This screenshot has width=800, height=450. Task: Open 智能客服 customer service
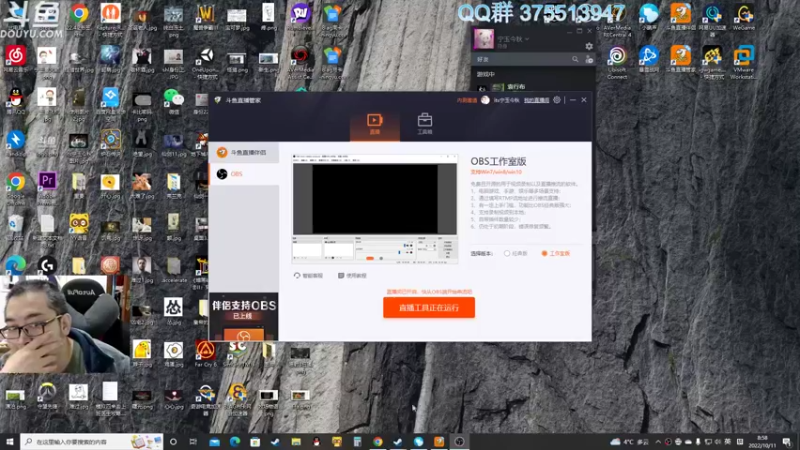point(308,276)
